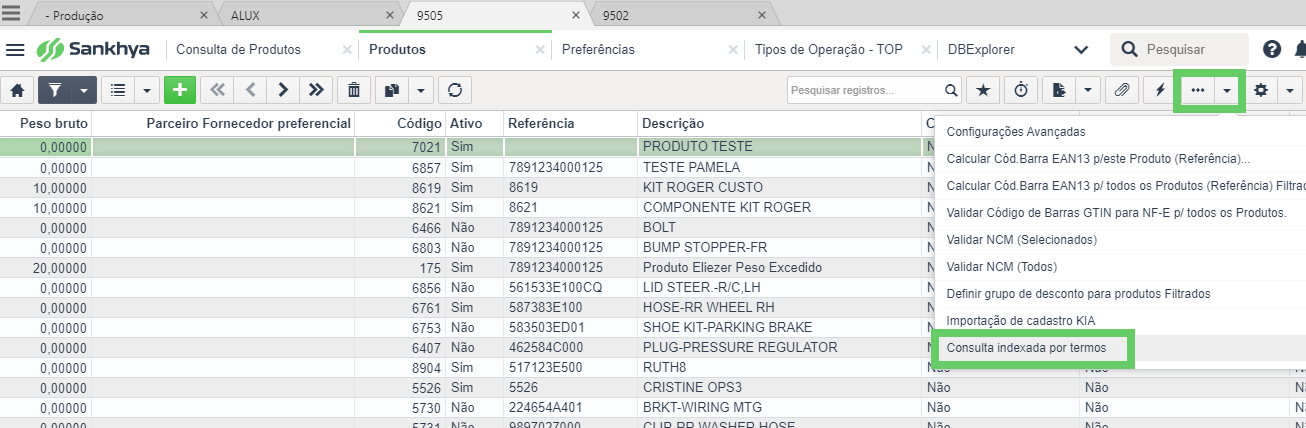This screenshot has width=1306, height=428.
Task: Open the notifications bell icon
Action: coord(1300,49)
